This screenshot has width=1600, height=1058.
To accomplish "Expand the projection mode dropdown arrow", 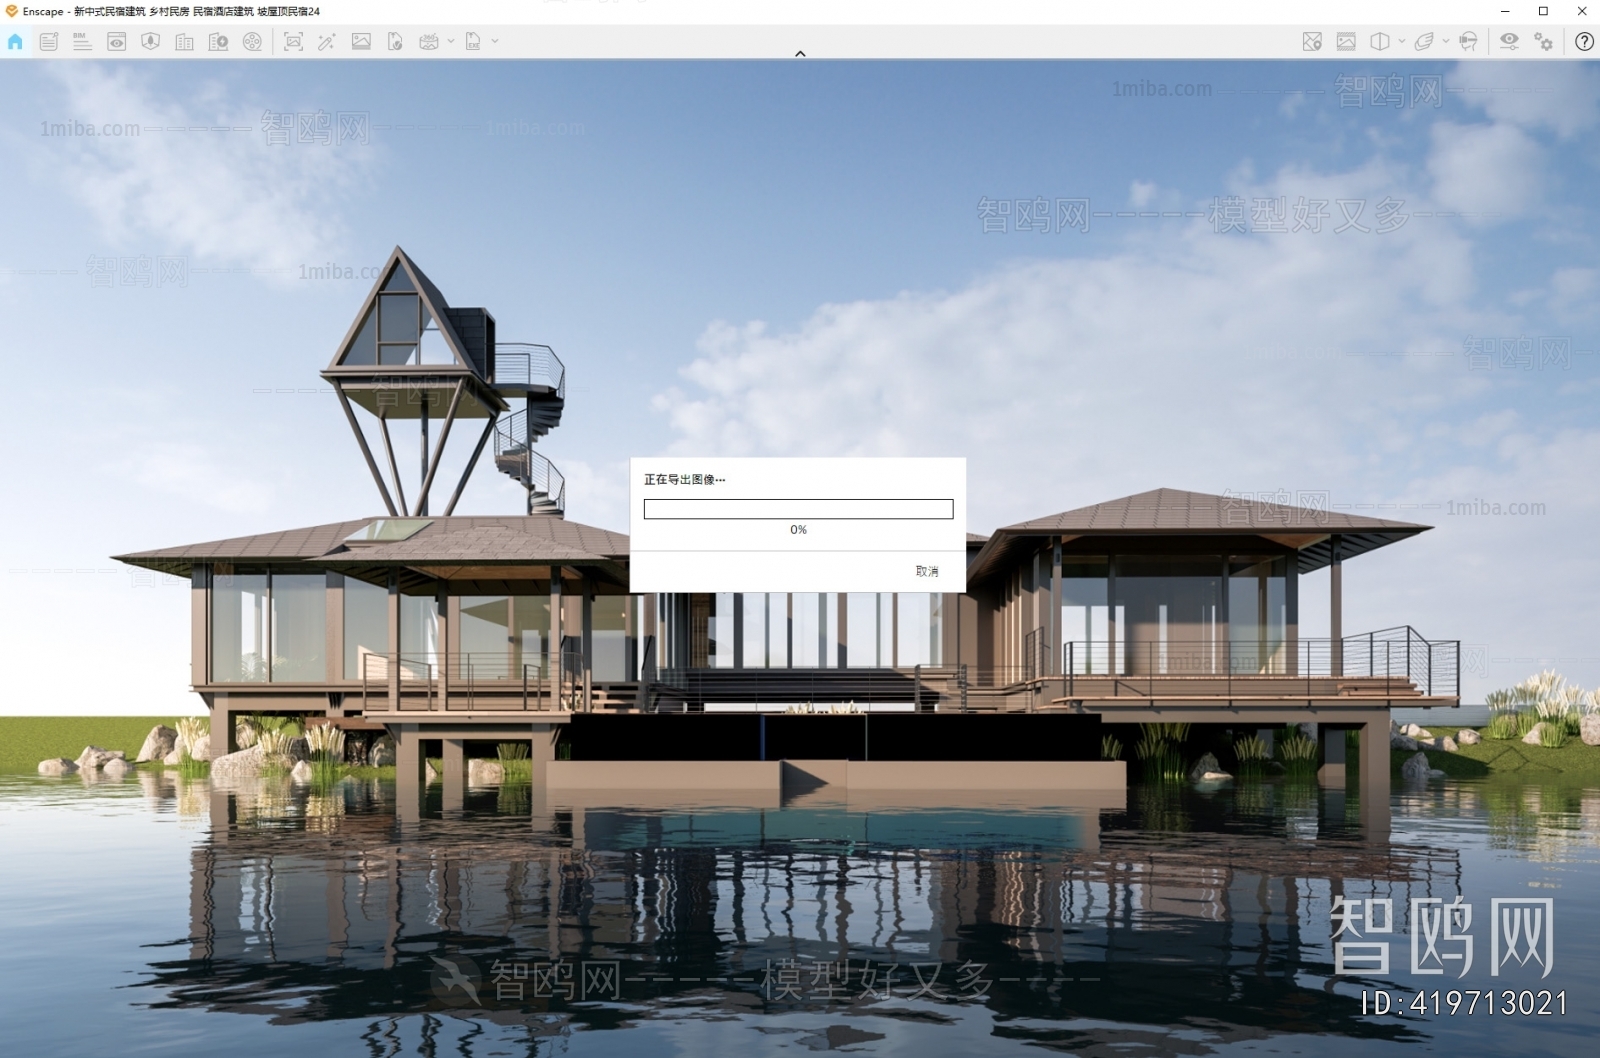I will 1401,41.
